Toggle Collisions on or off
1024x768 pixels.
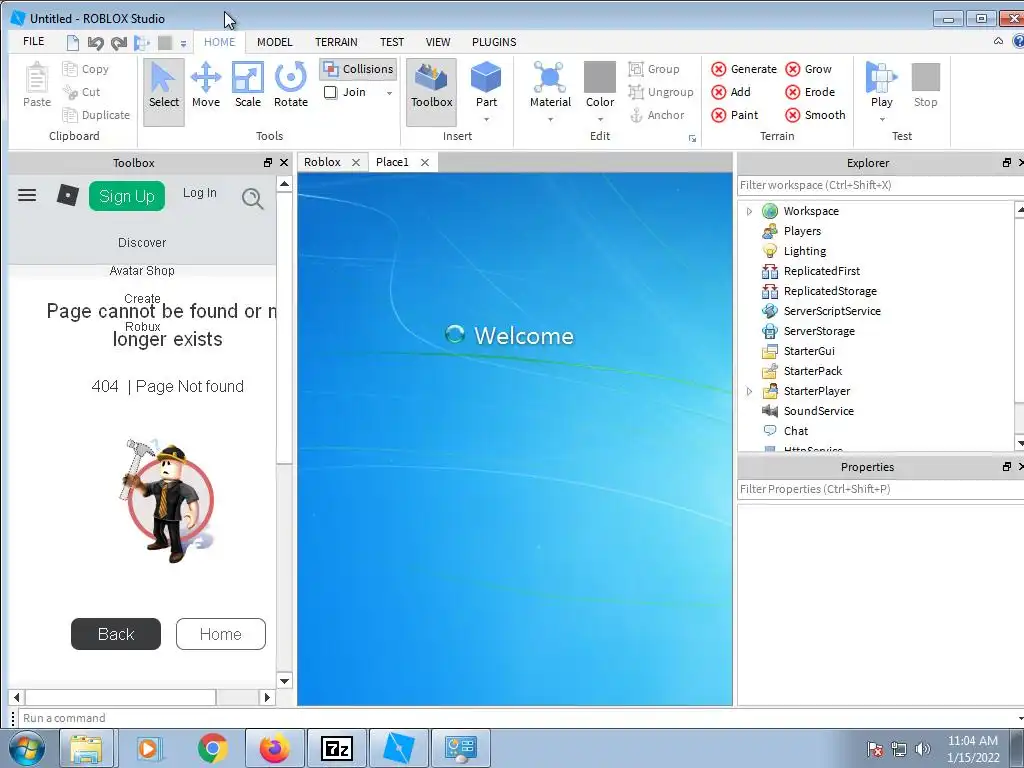point(358,69)
